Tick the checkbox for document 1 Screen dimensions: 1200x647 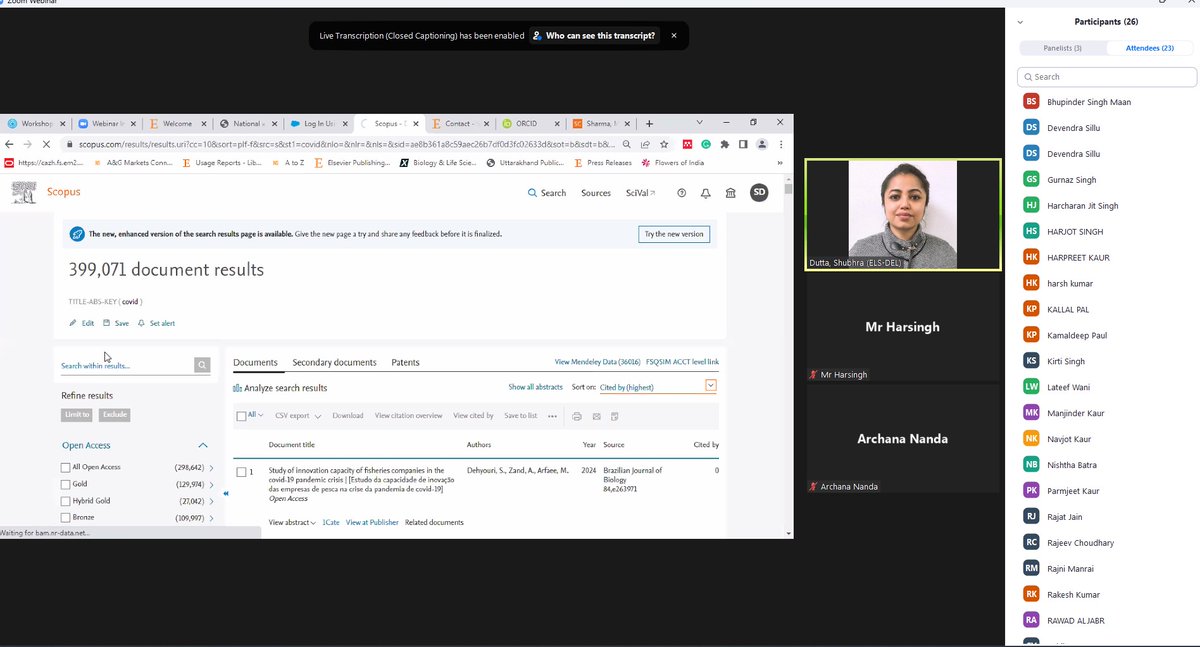(241, 471)
